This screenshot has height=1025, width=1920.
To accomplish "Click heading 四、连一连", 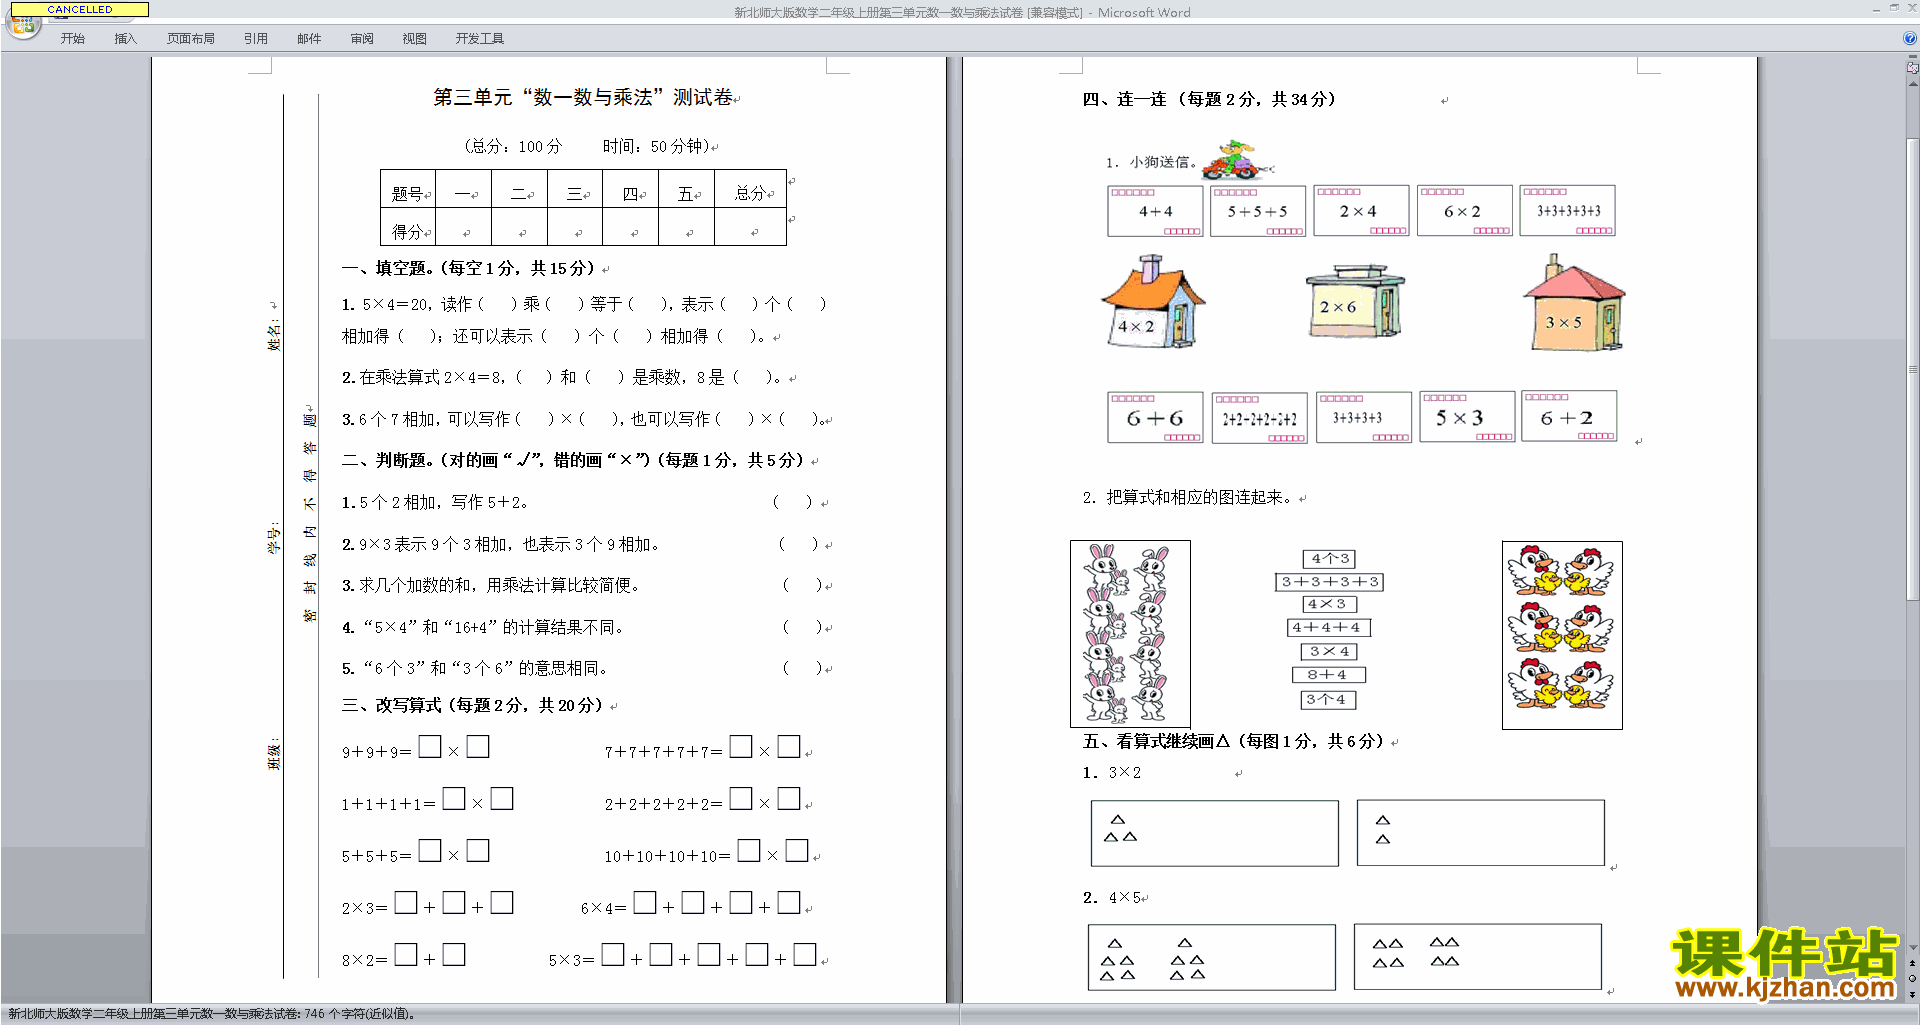I will pyautogui.click(x=1209, y=99).
